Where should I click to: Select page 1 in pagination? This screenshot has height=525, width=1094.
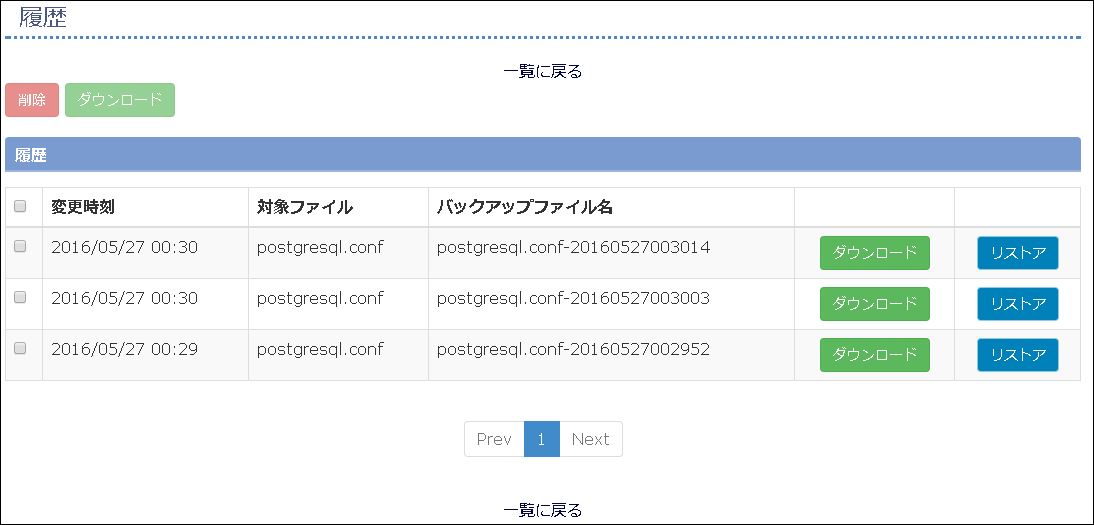pos(541,439)
